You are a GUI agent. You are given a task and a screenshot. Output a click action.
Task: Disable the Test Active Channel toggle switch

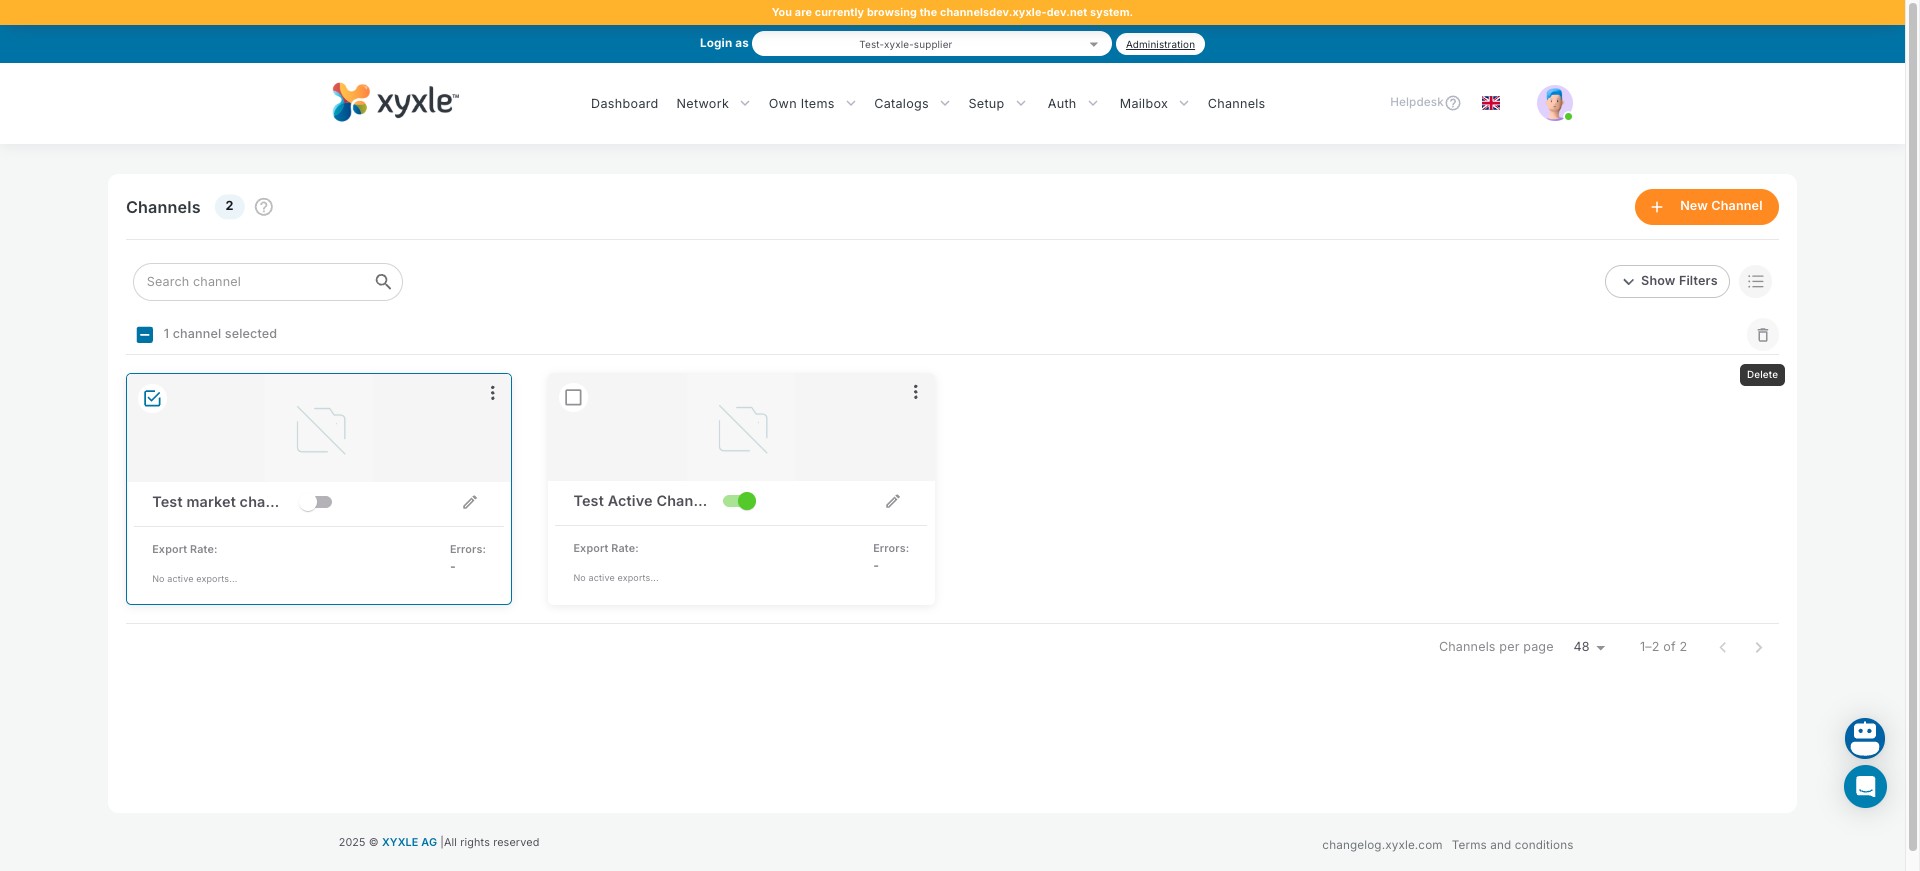pos(739,501)
